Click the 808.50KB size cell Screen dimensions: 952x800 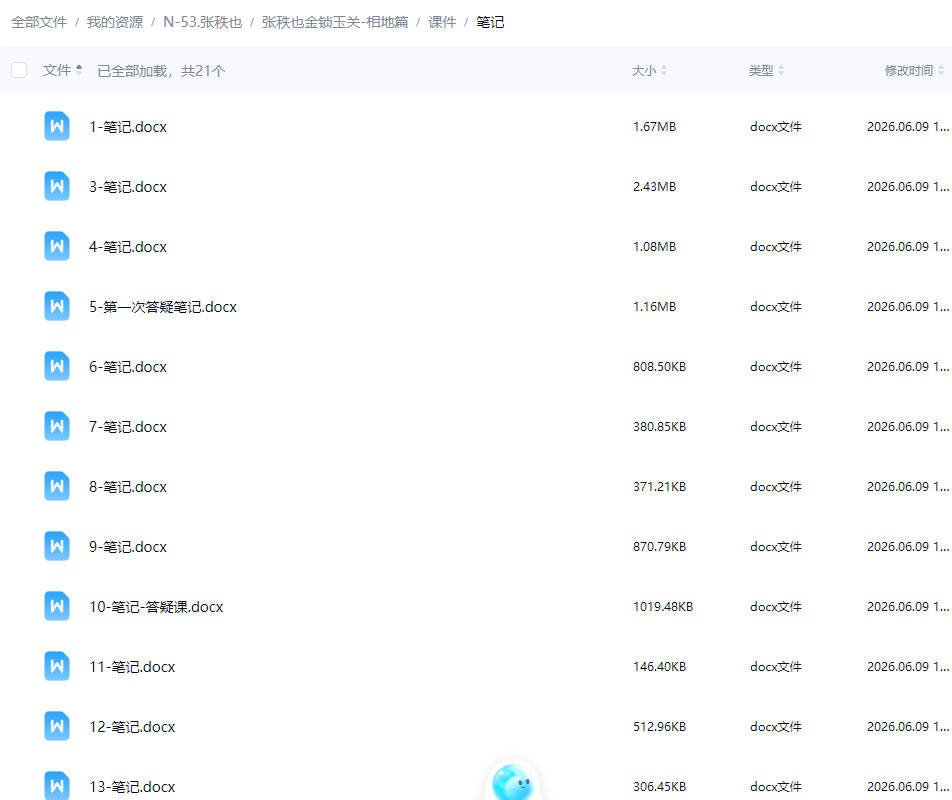click(x=659, y=367)
